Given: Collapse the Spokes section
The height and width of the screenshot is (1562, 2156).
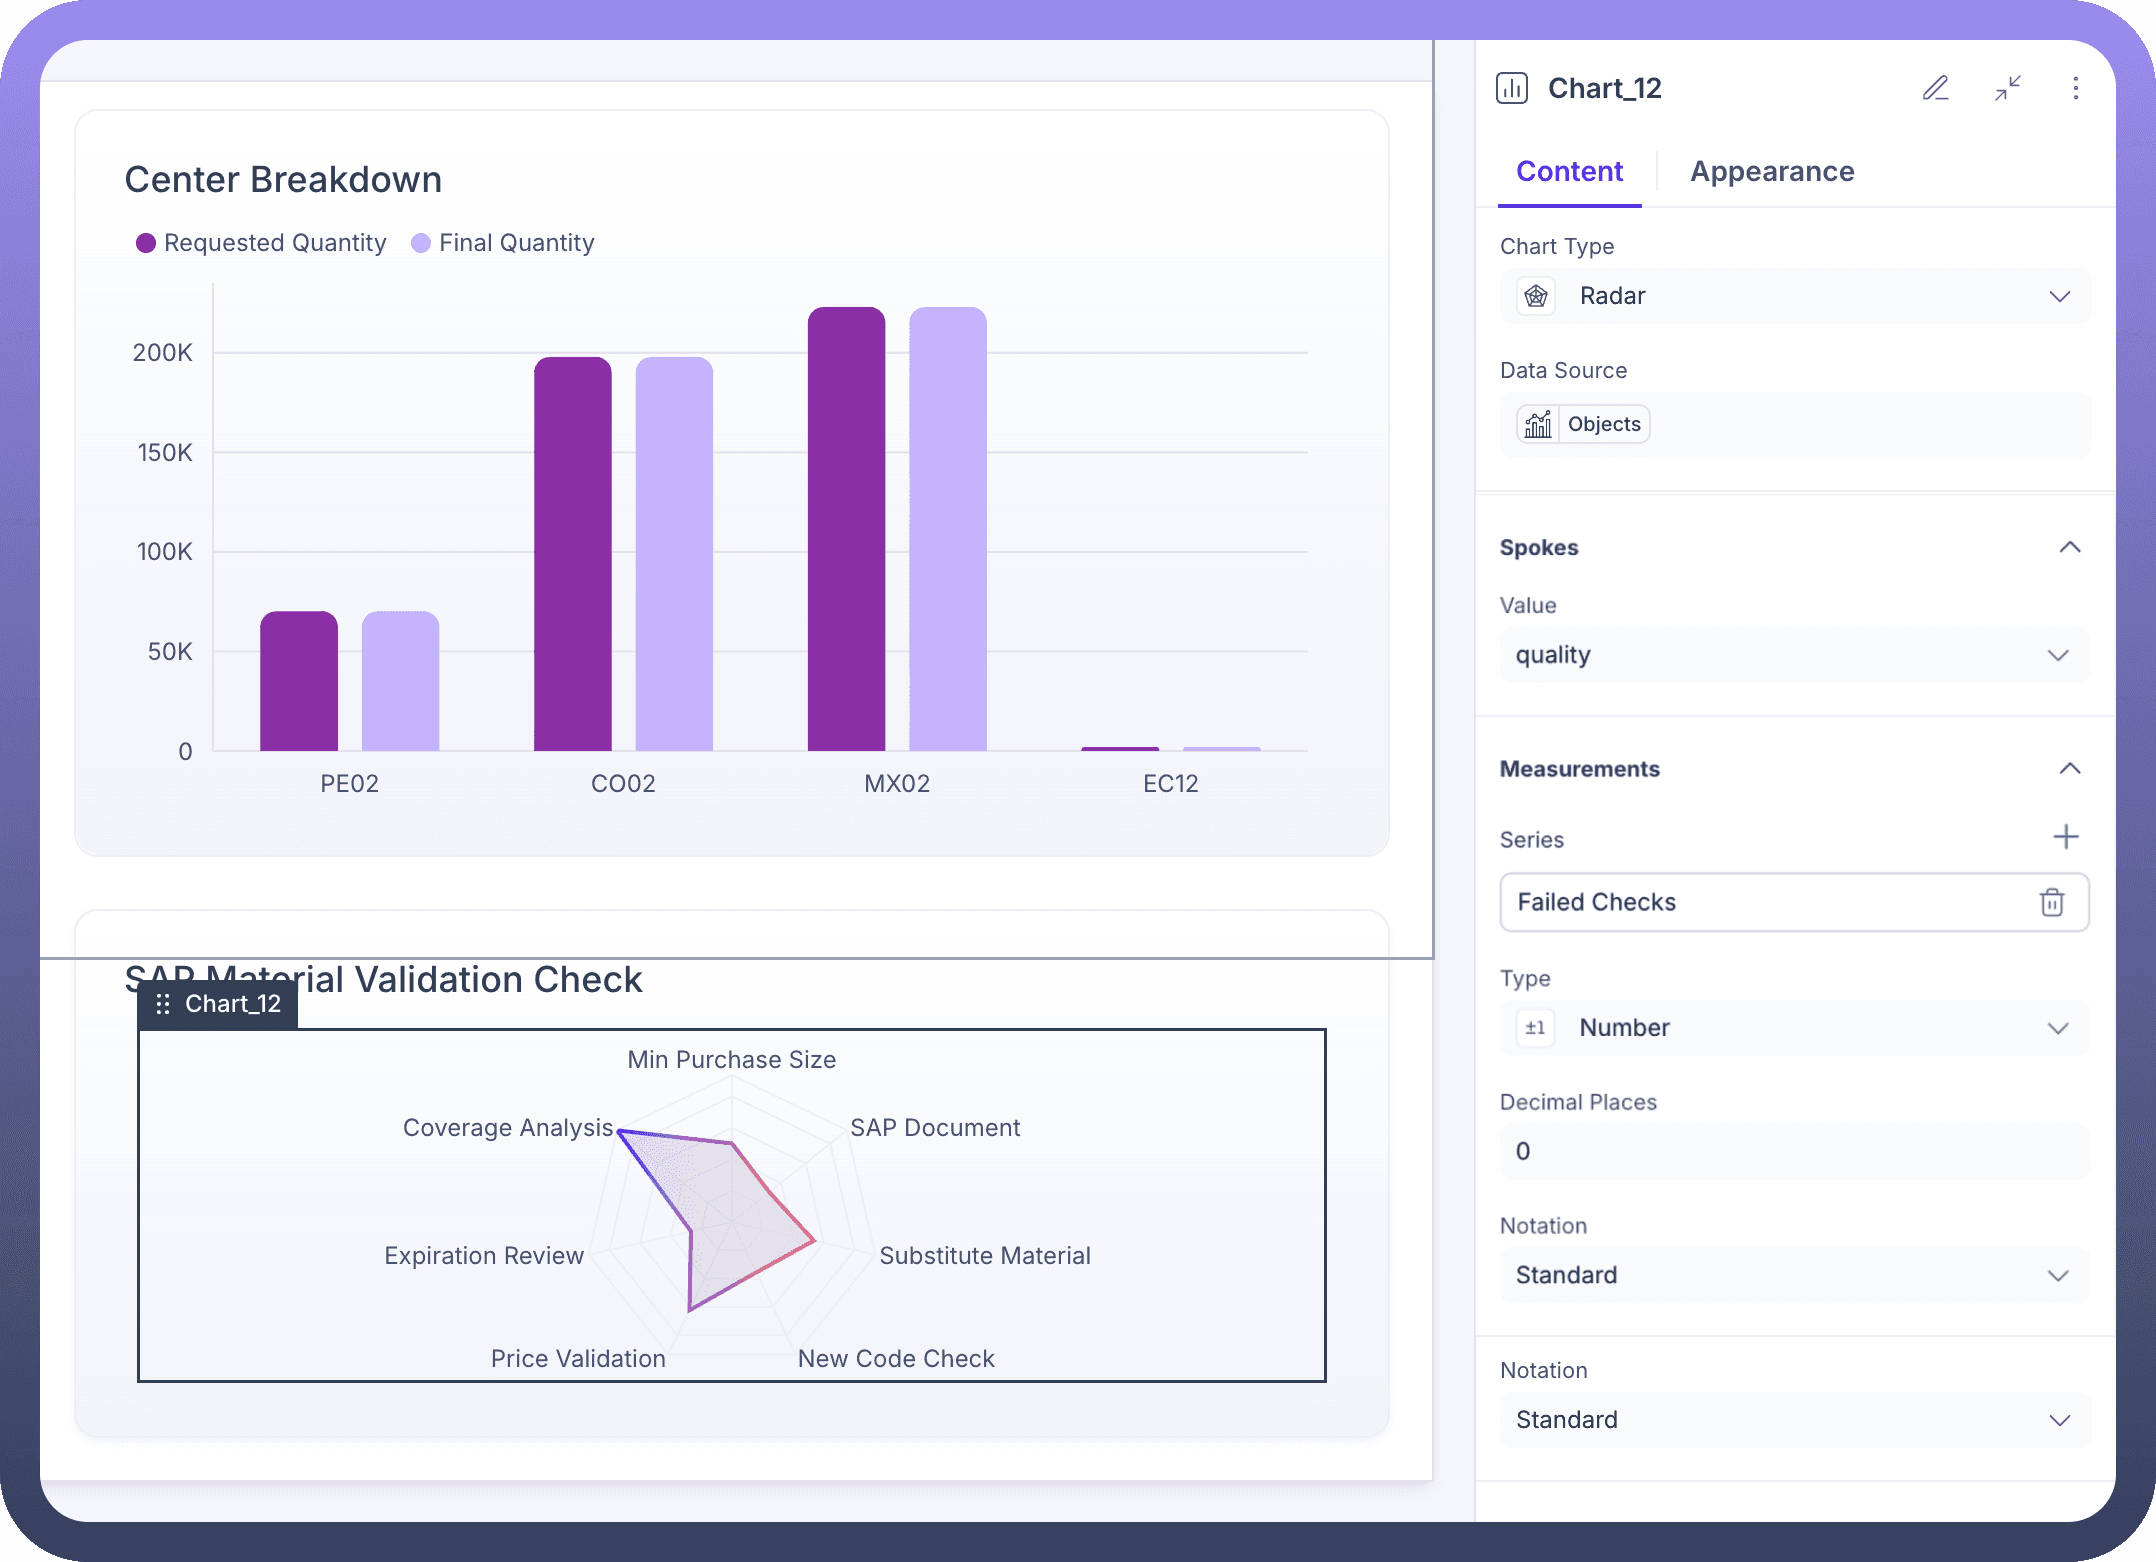Looking at the screenshot, I should (x=2069, y=547).
